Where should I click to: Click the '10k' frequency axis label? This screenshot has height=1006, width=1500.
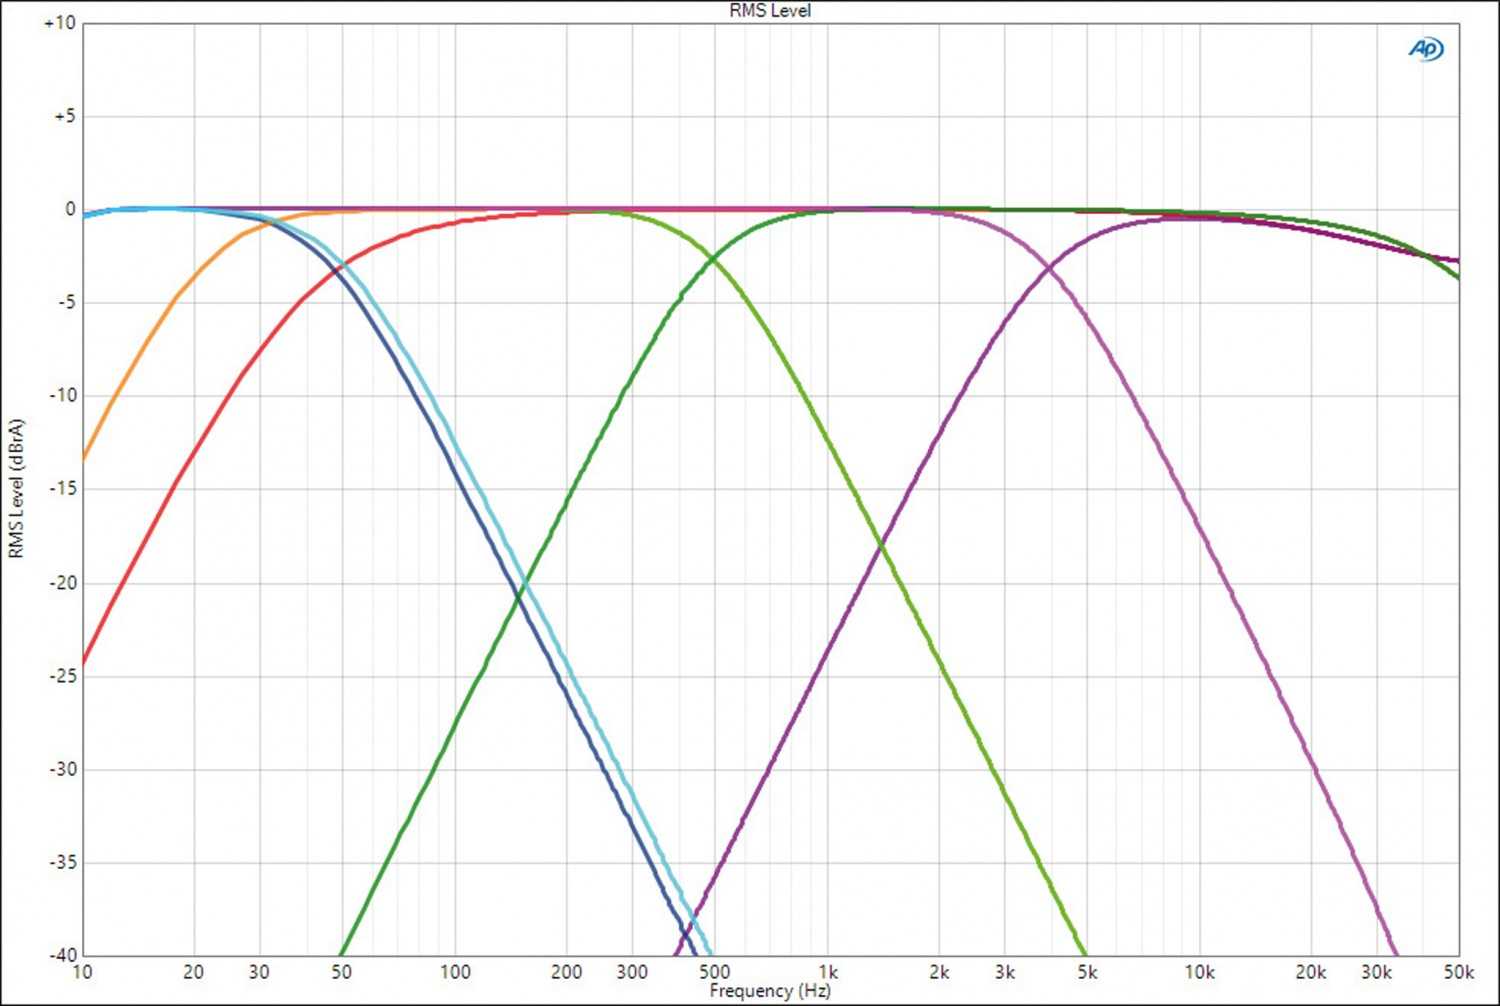click(x=1200, y=972)
